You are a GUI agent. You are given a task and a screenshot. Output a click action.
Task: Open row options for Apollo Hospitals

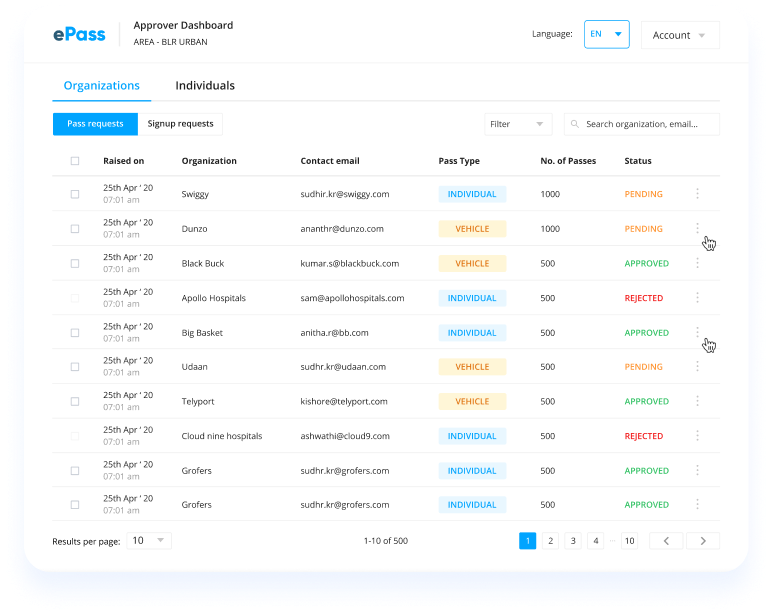(697, 298)
